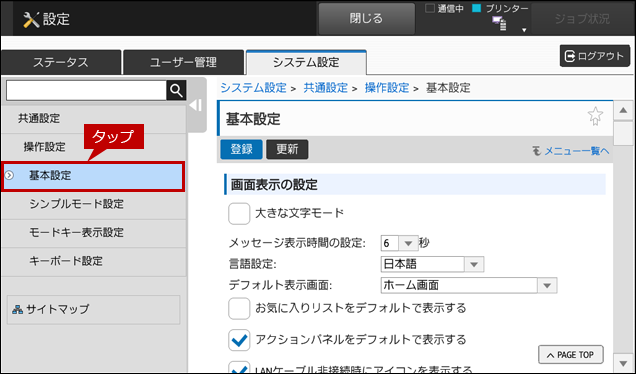
Task: Focus the settings search input field
Action: click(86, 90)
